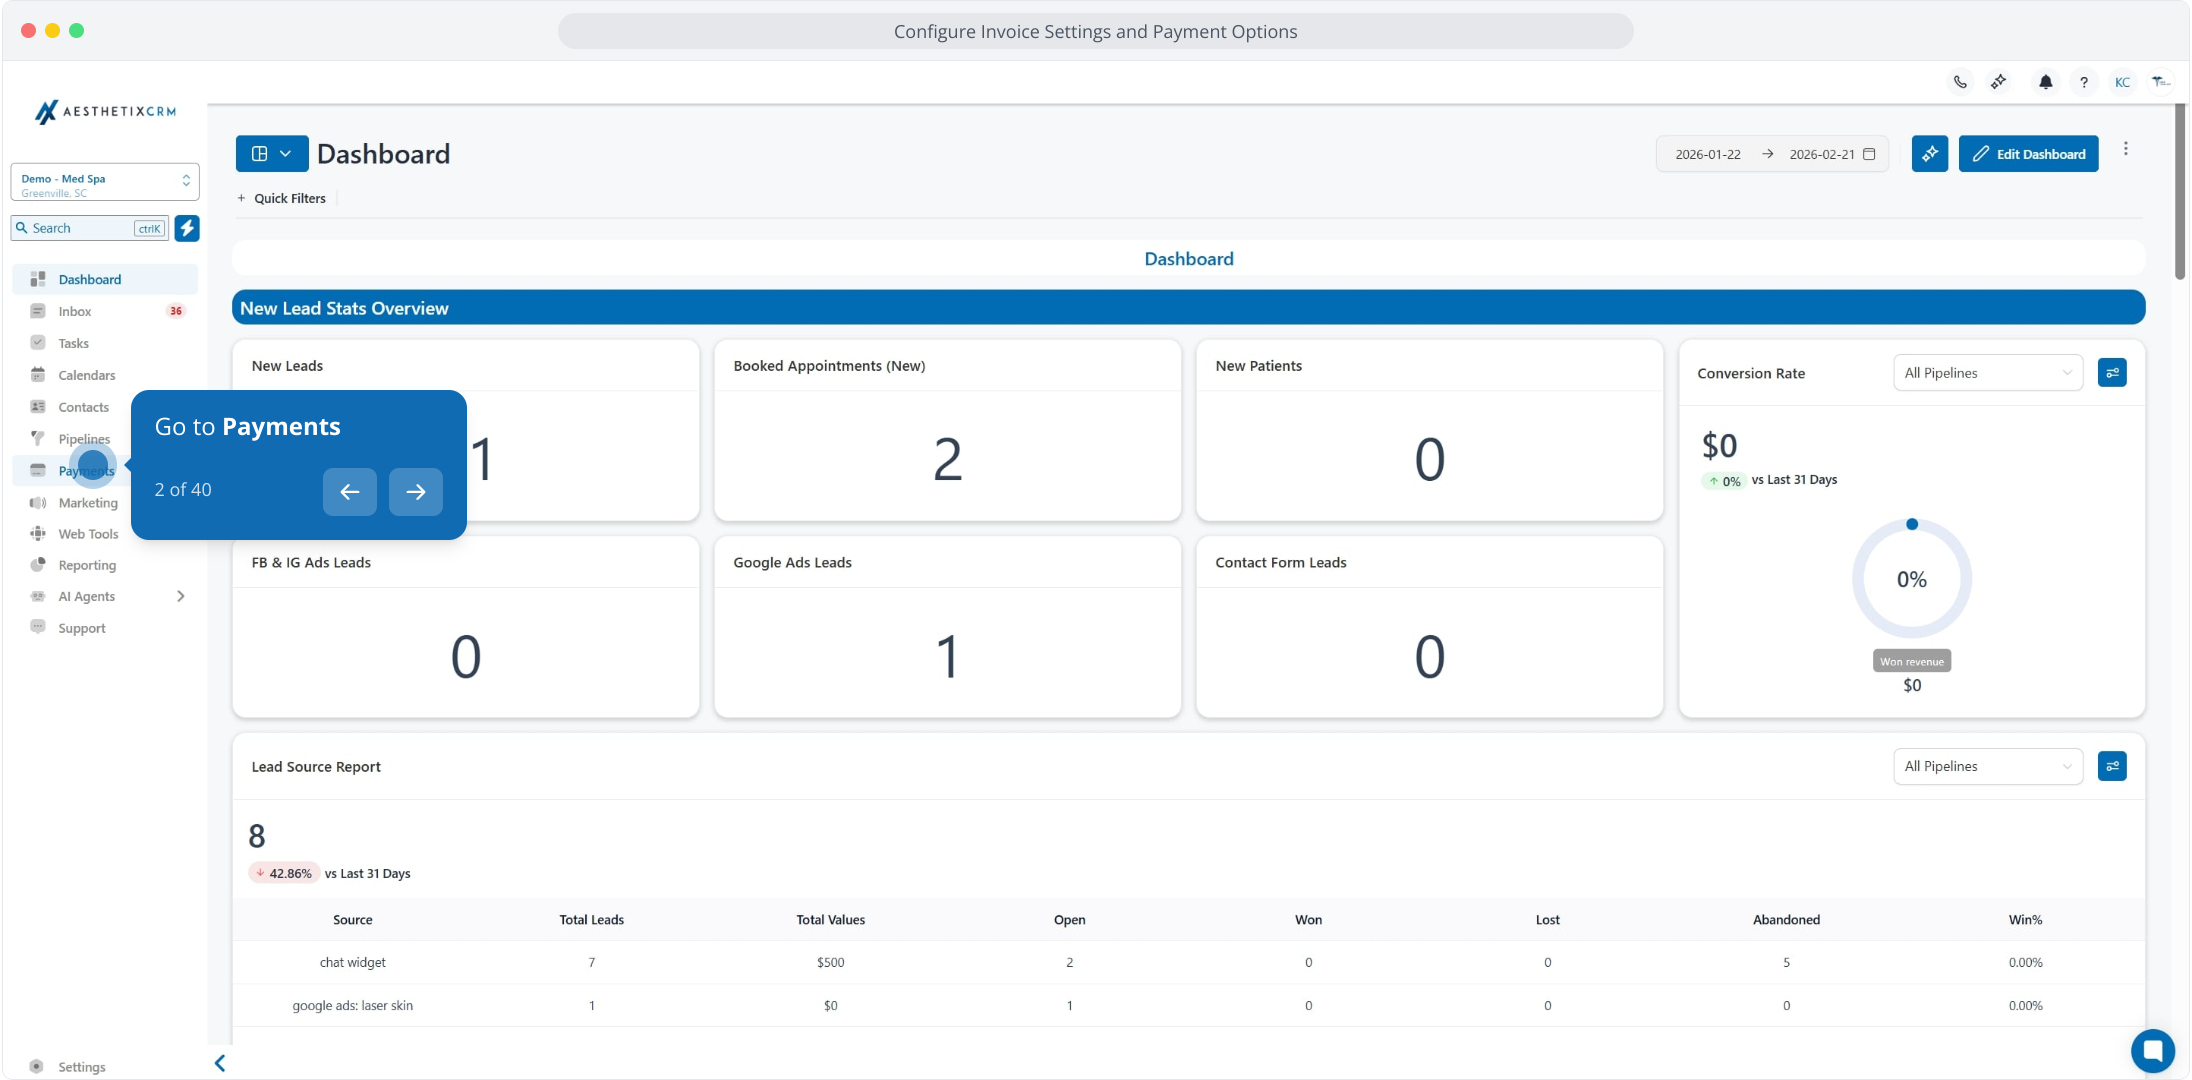Open the notifications bell icon

point(2045,82)
